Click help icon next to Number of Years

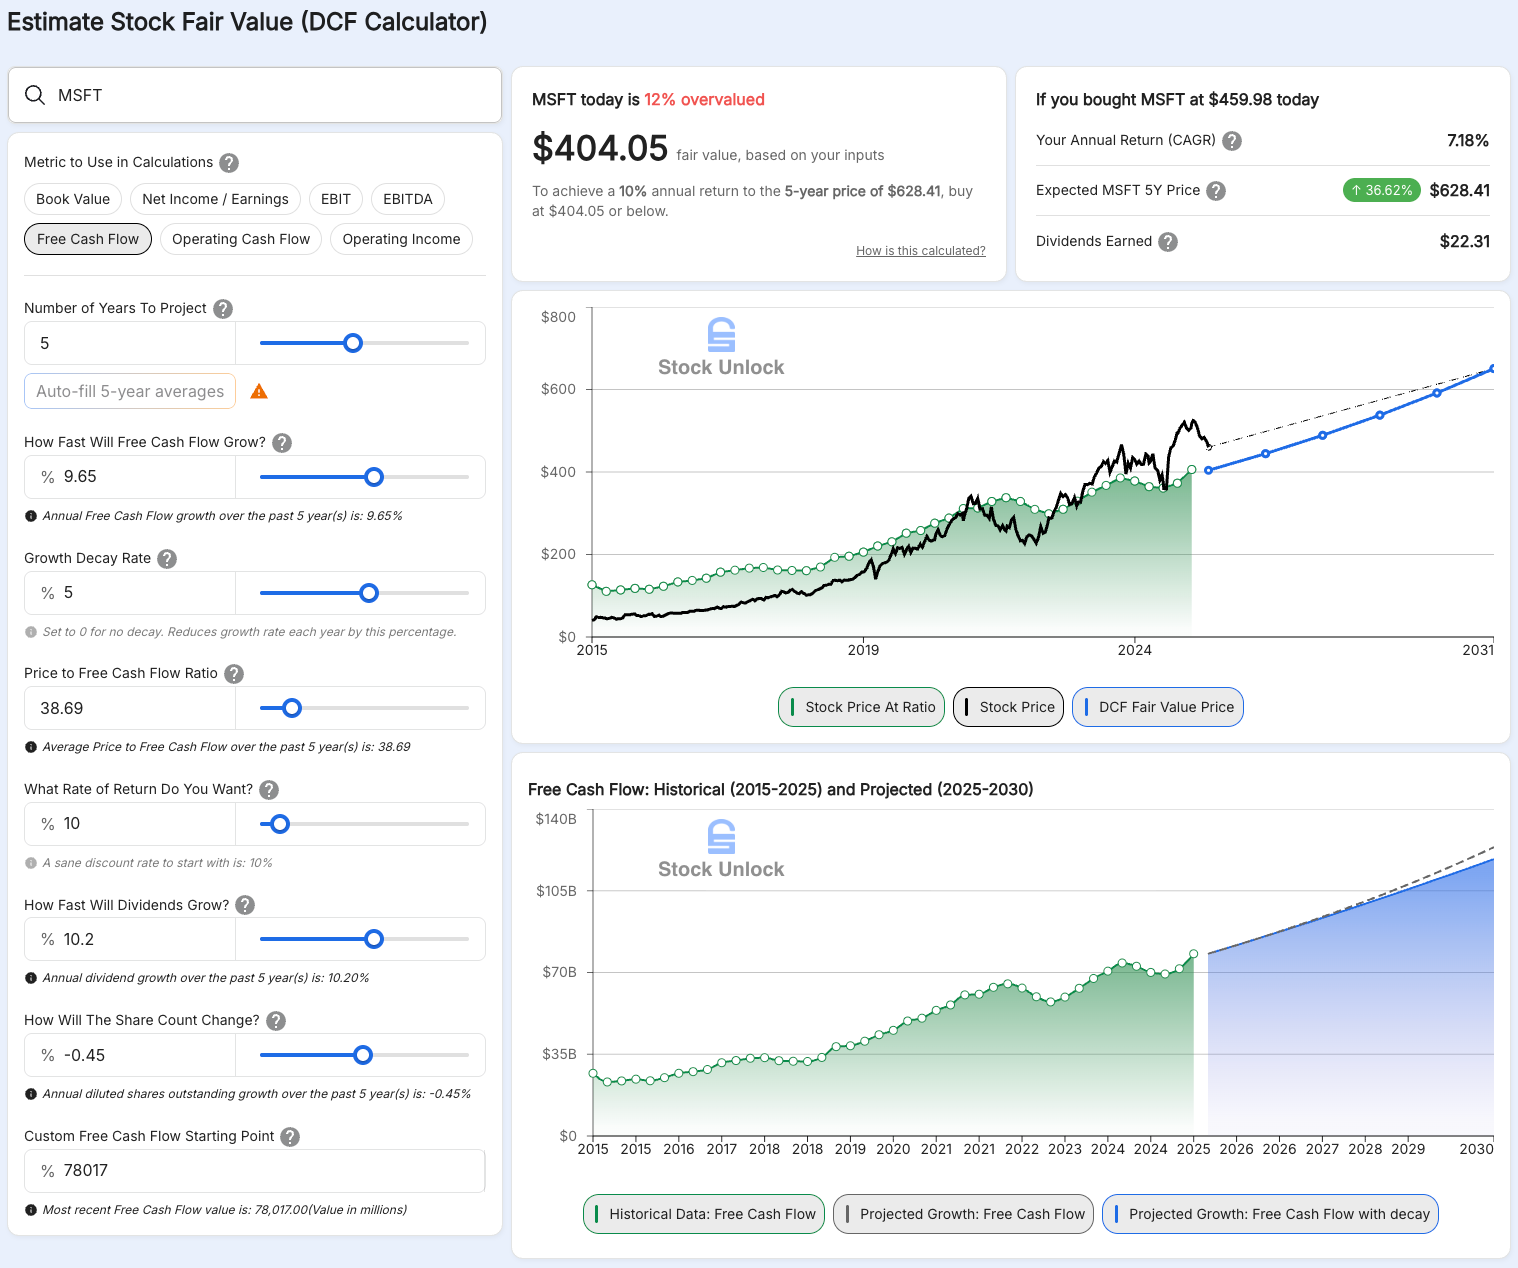pyautogui.click(x=223, y=309)
